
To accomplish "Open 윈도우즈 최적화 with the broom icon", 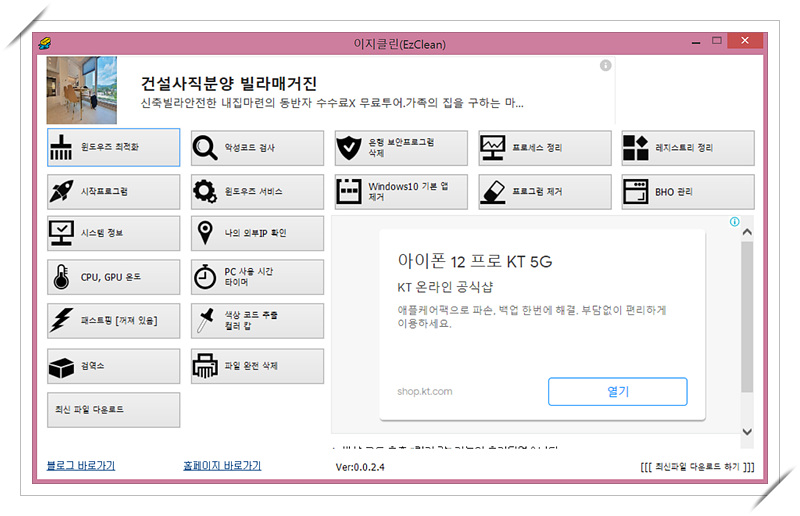I will point(113,148).
